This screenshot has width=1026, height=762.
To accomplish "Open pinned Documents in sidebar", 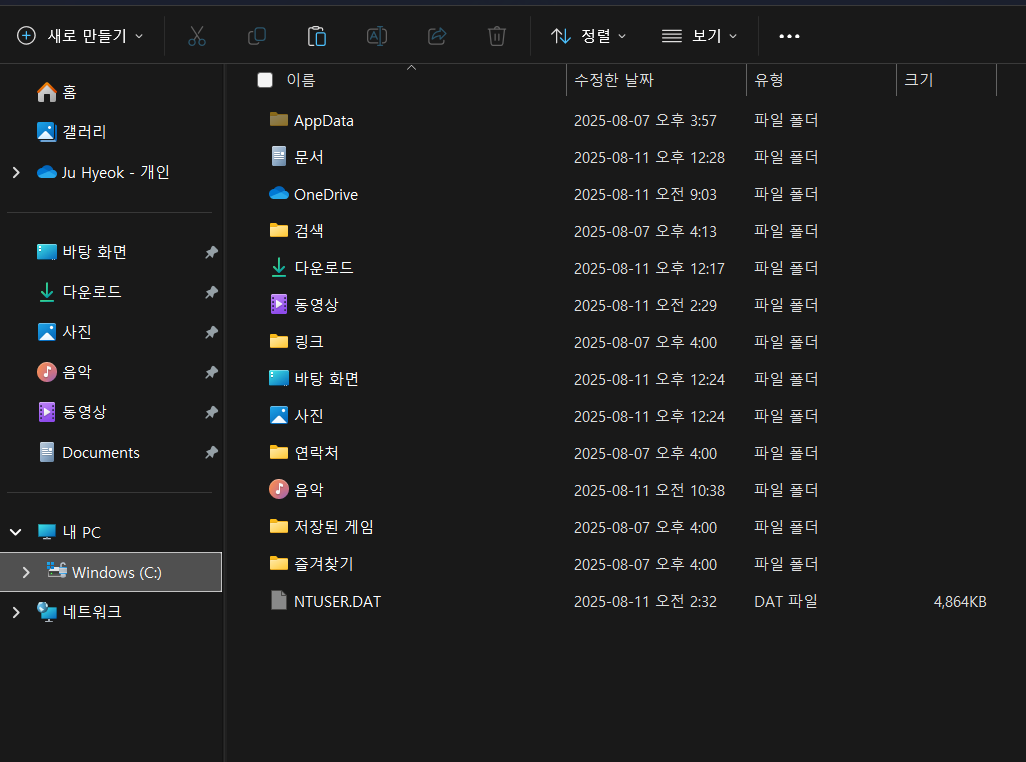I will (88, 453).
